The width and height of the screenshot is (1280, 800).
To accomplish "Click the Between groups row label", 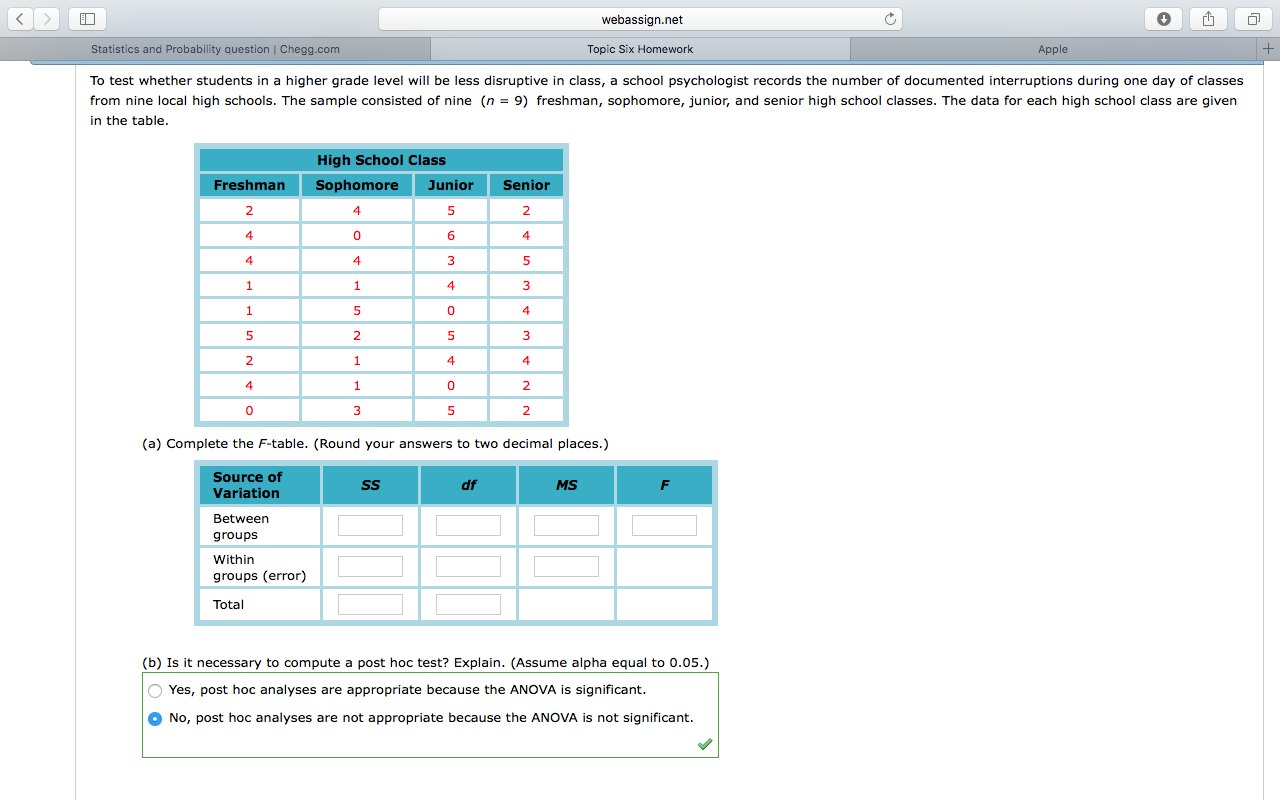I will pyautogui.click(x=241, y=526).
